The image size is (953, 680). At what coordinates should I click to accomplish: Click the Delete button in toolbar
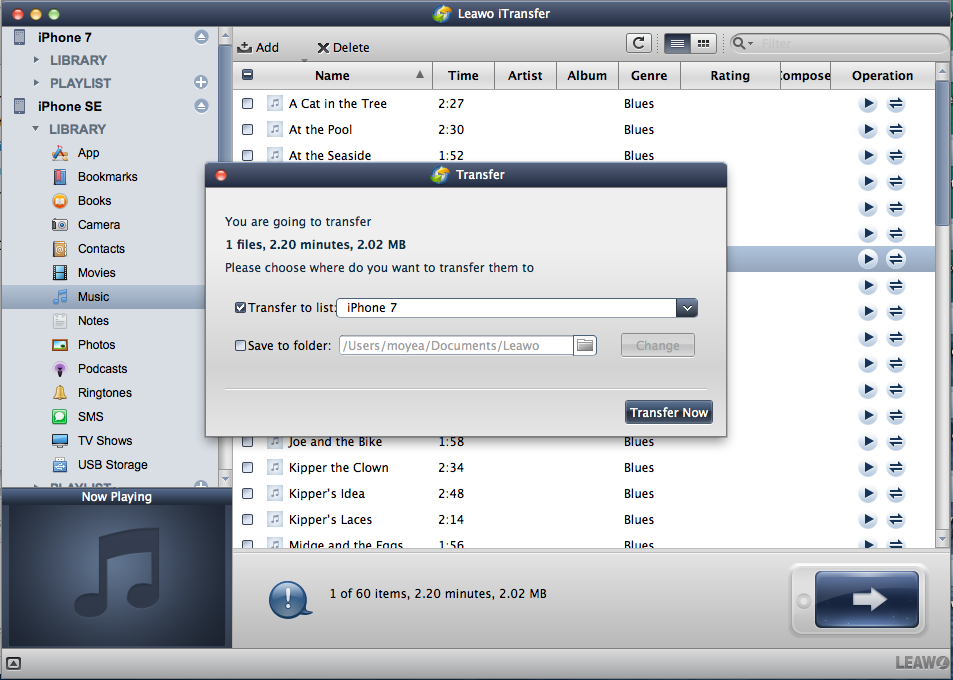click(343, 47)
